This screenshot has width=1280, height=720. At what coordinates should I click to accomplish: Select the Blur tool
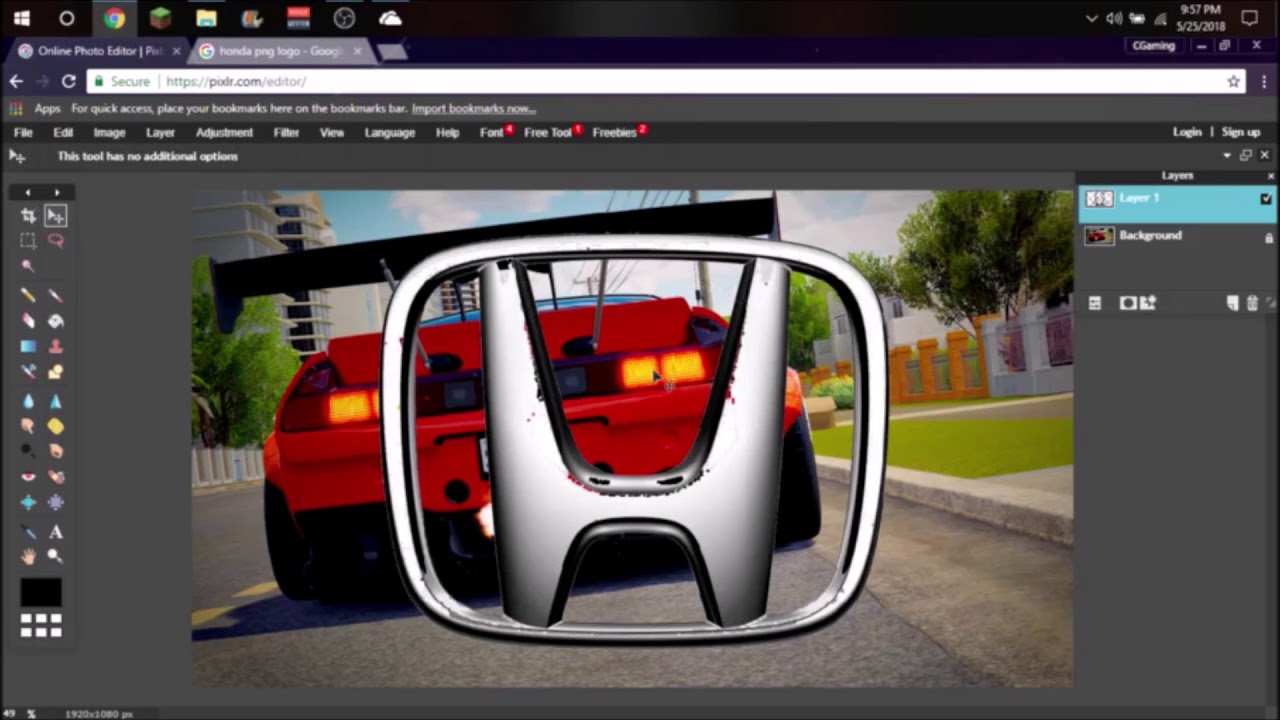(x=28, y=401)
